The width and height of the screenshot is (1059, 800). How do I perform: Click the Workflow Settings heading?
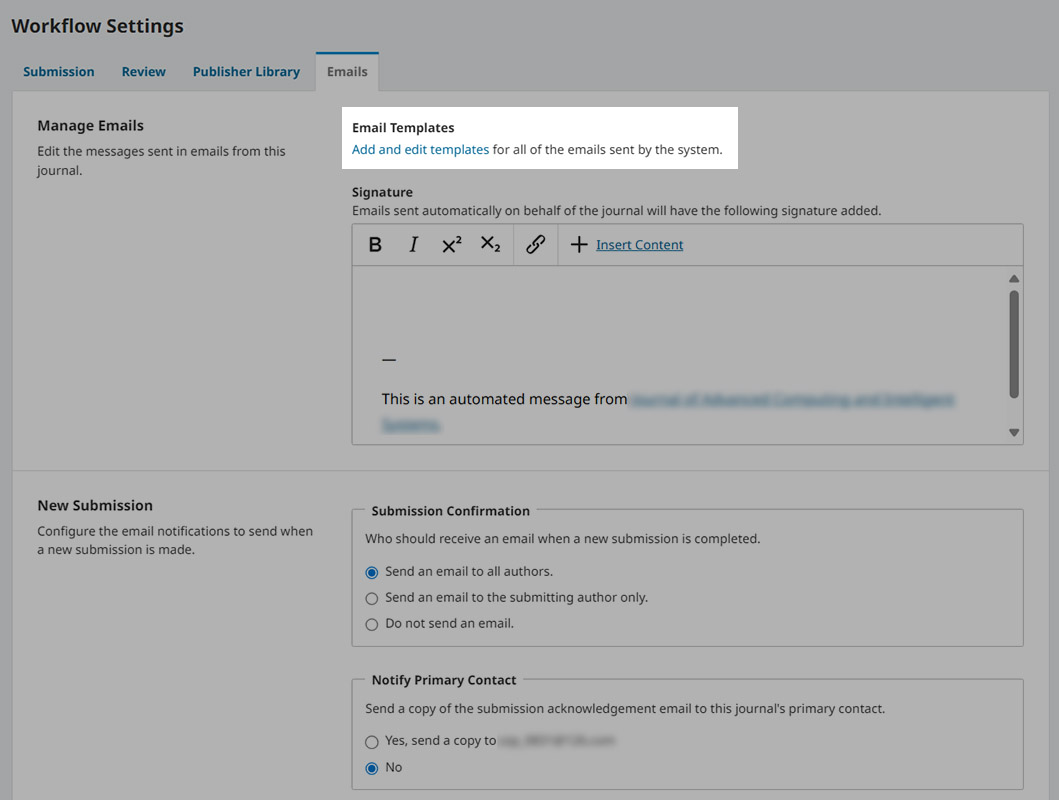point(97,26)
